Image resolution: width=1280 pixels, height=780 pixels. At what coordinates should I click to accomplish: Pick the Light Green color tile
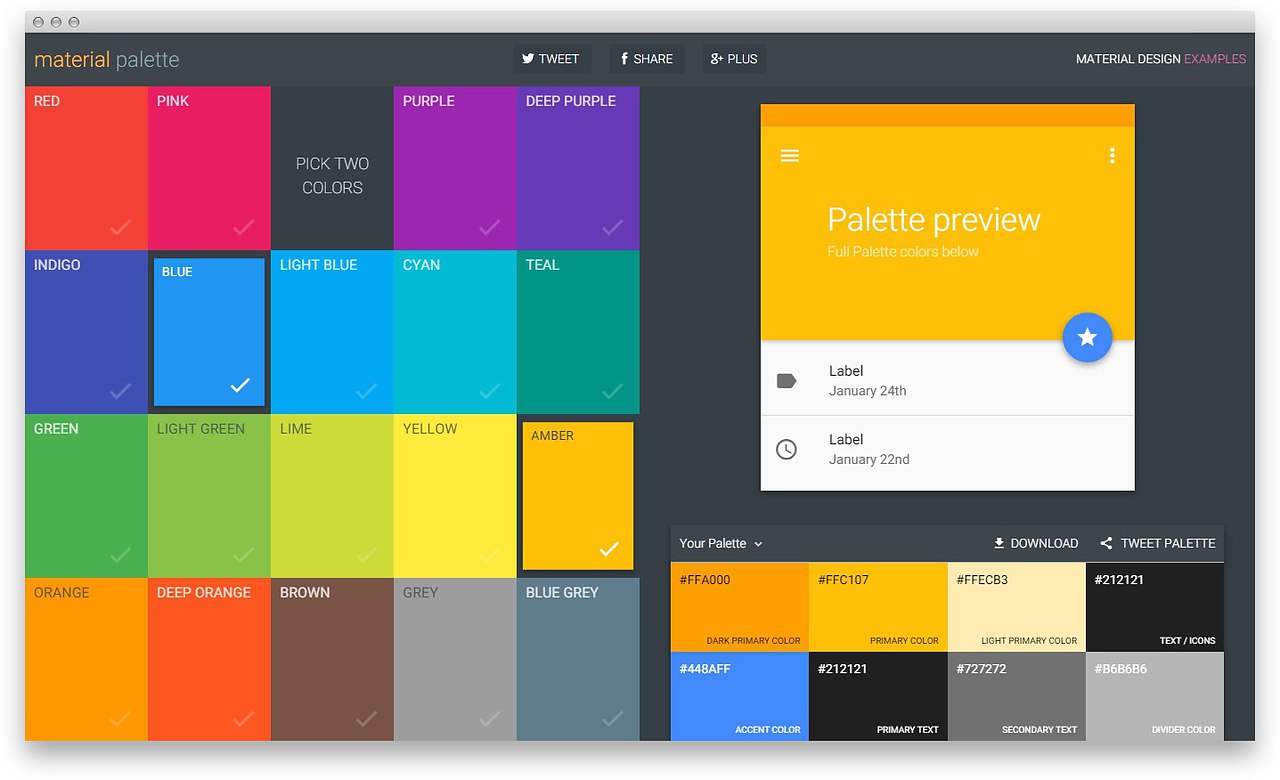coord(209,496)
